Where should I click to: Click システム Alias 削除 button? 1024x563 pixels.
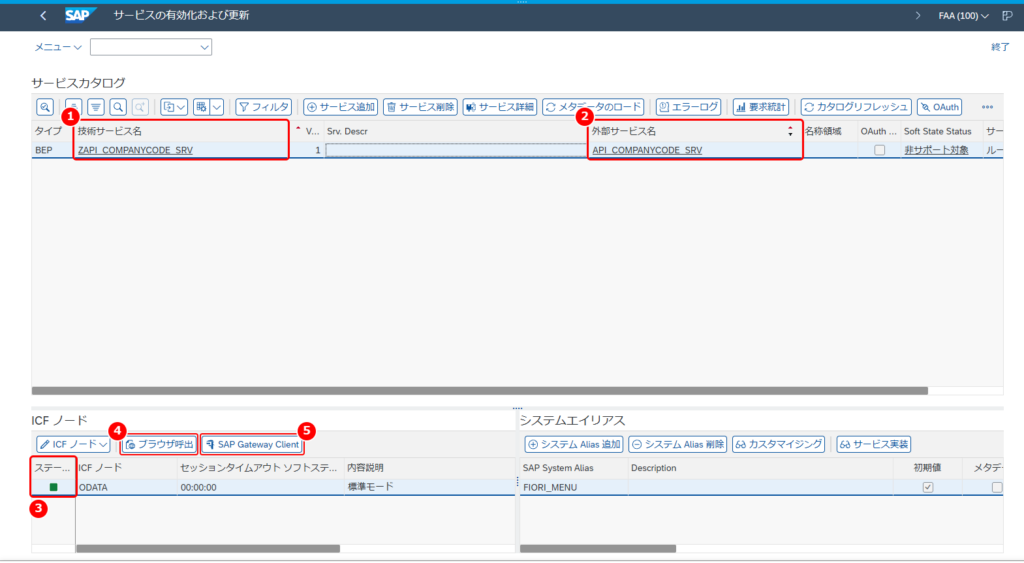pyautogui.click(x=678, y=445)
